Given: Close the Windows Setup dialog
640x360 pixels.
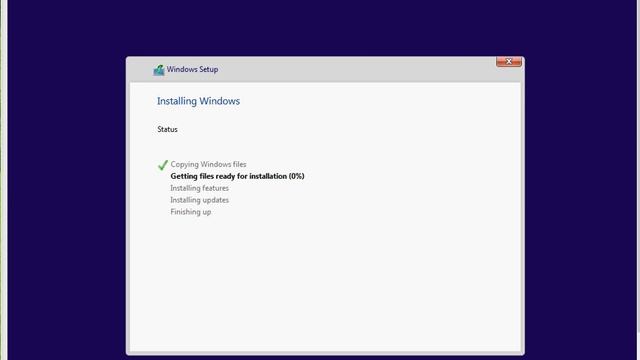Looking at the screenshot, I should tap(509, 62).
